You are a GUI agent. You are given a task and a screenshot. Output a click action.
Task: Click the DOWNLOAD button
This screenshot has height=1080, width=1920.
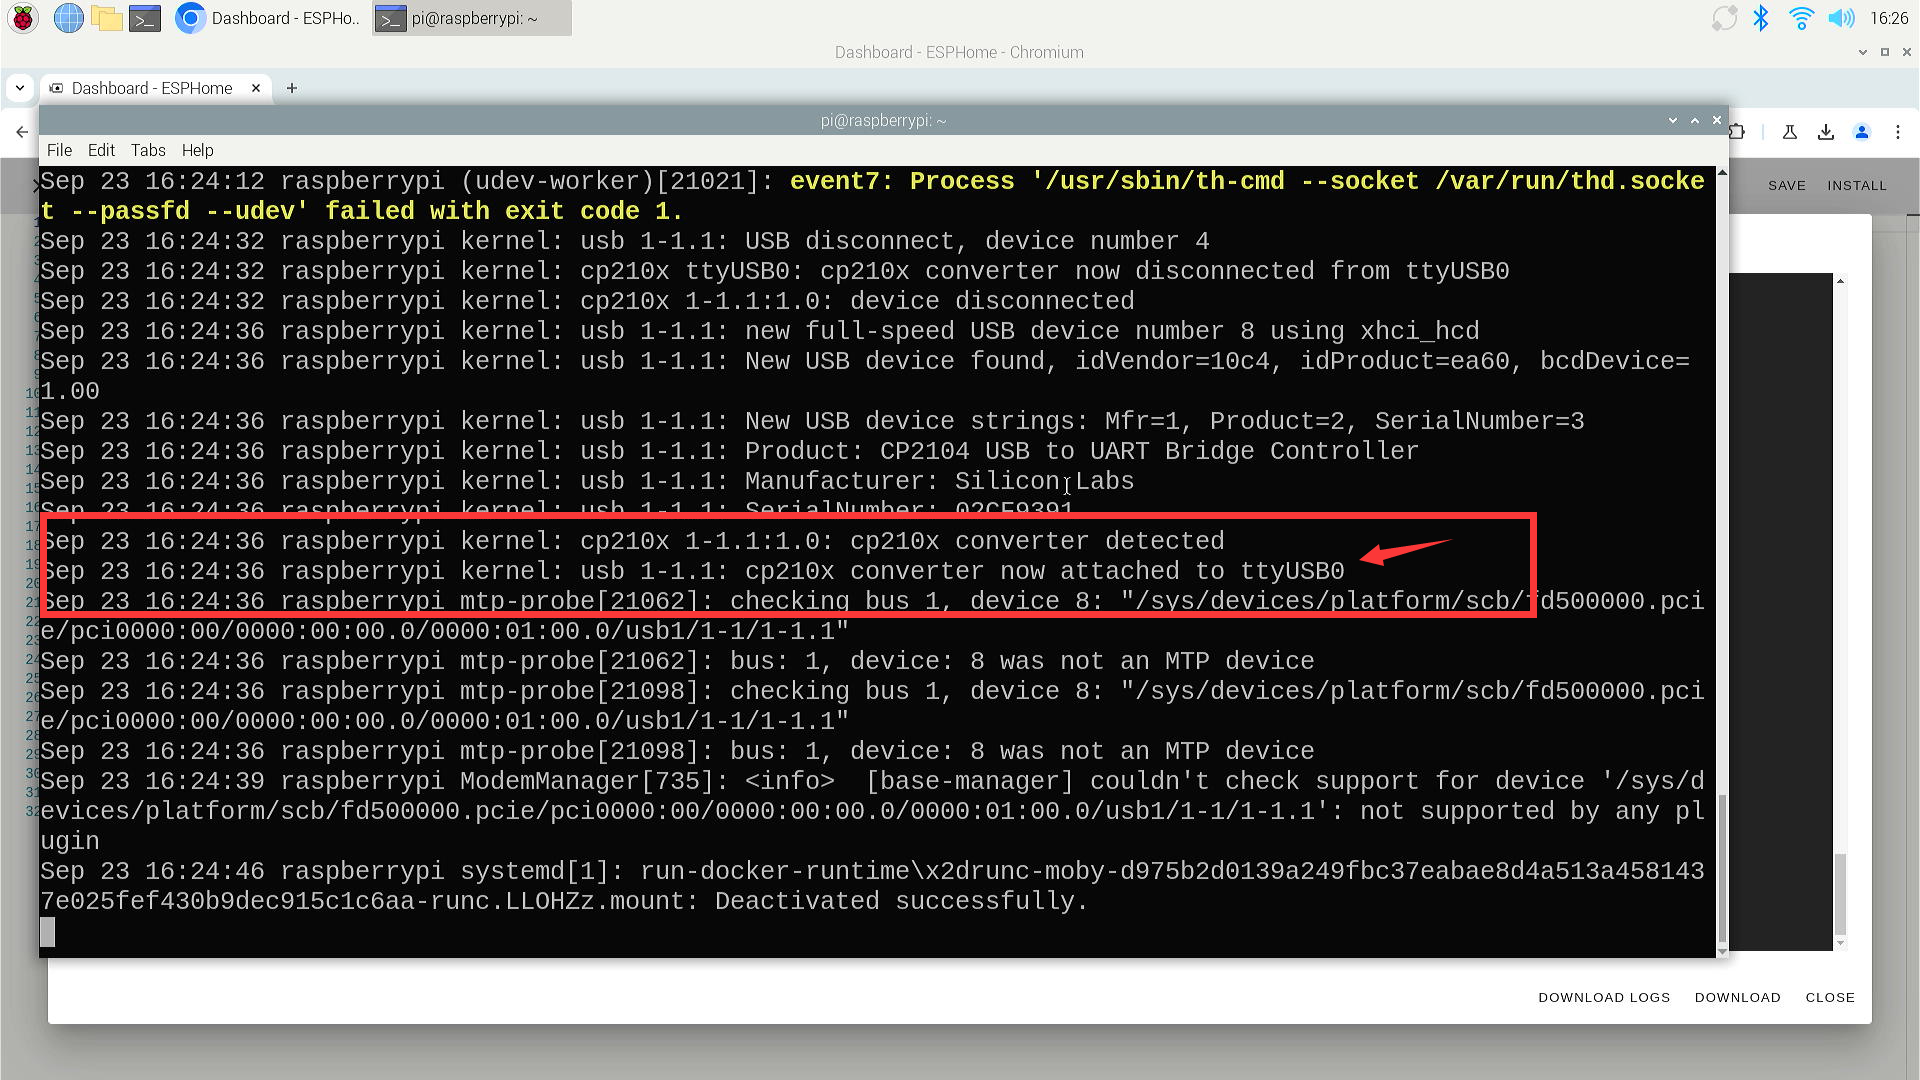pos(1739,997)
